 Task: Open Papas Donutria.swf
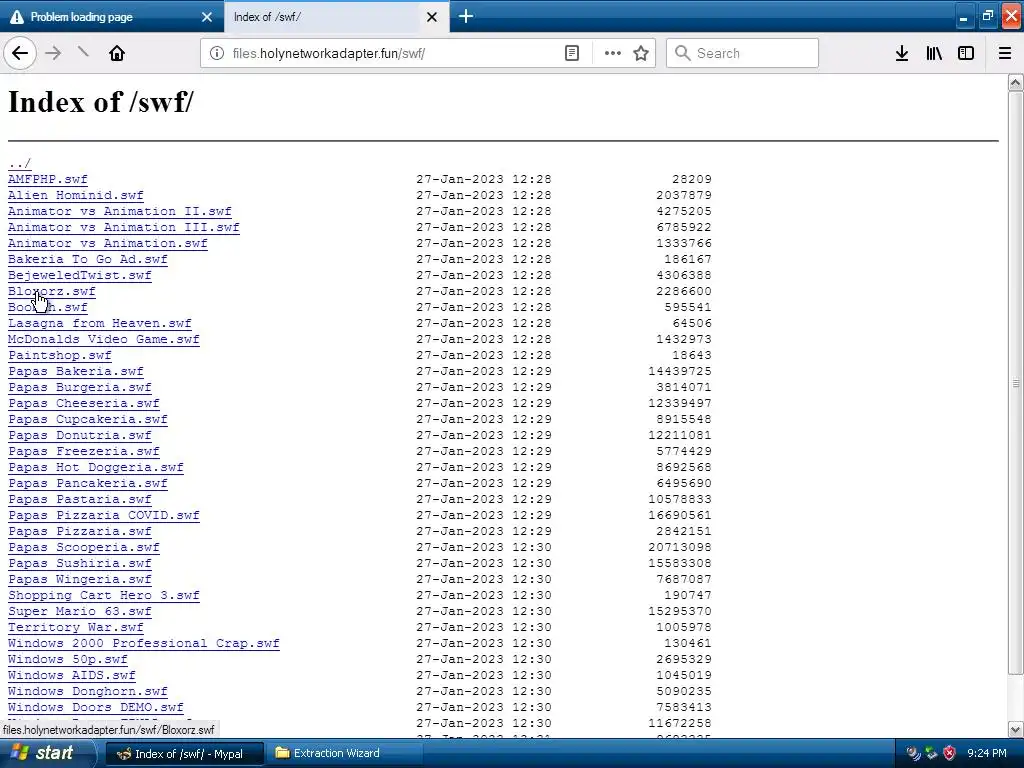point(80,435)
